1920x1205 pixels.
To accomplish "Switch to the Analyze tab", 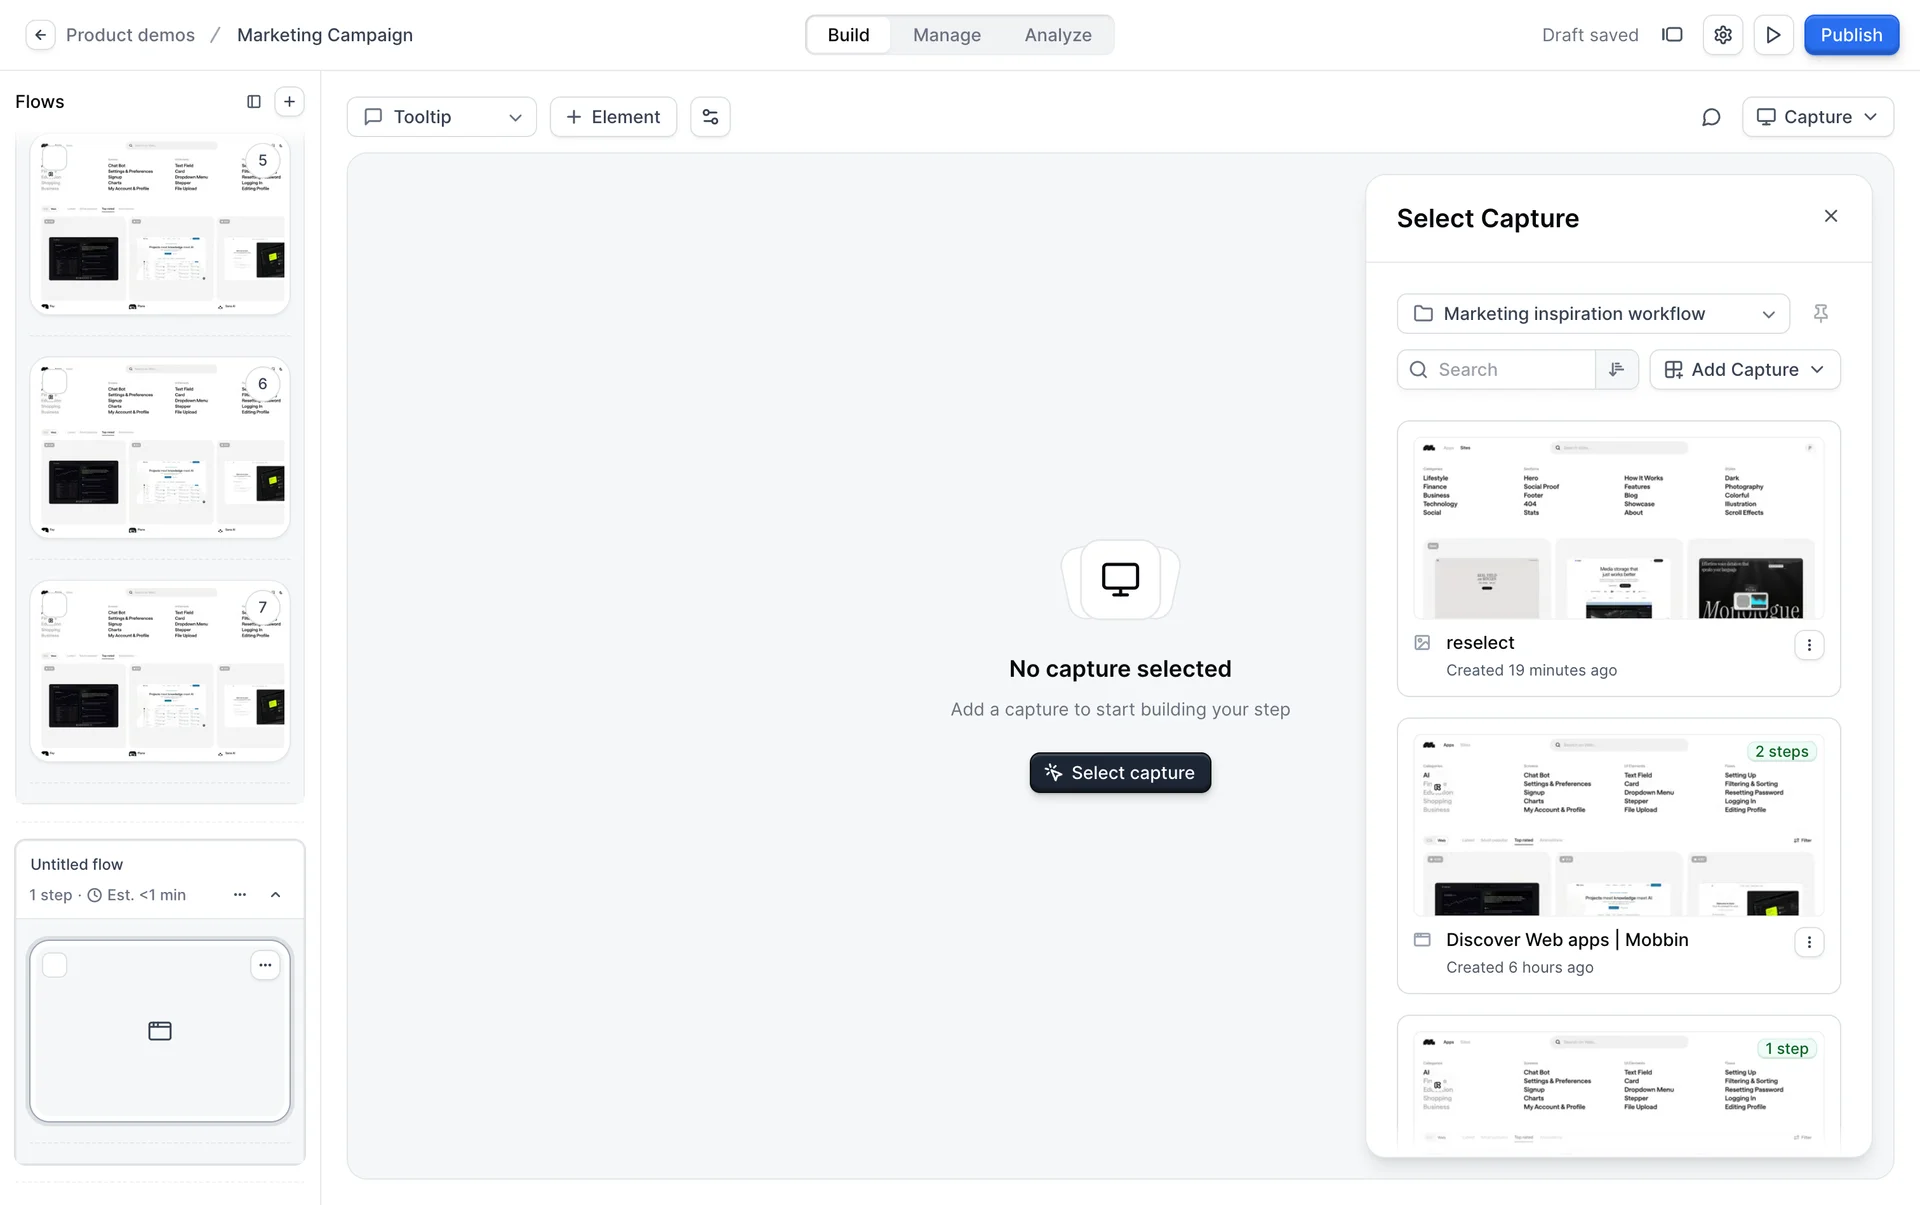I will pos(1057,35).
